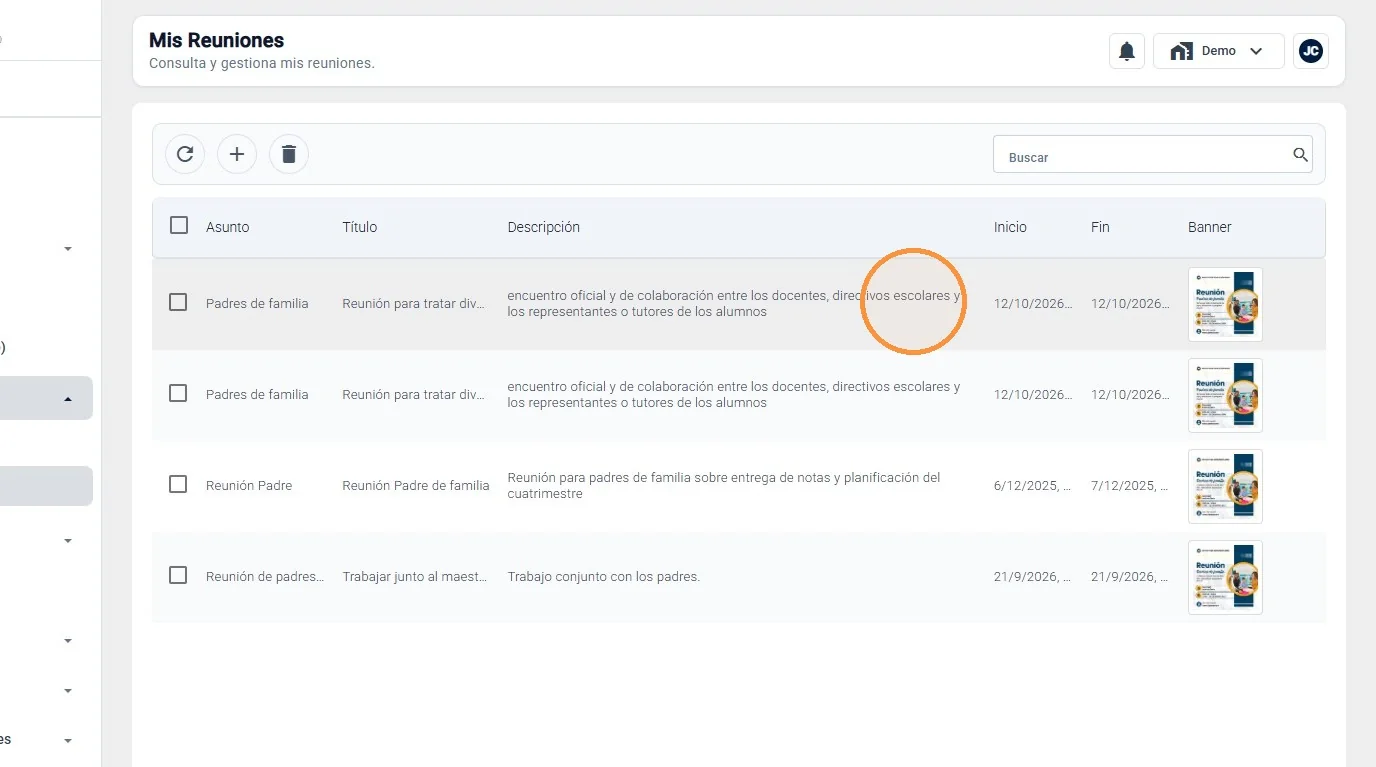1376x767 pixels.
Task: Click the "Mis Reuniones" page title
Action: click(x=216, y=40)
